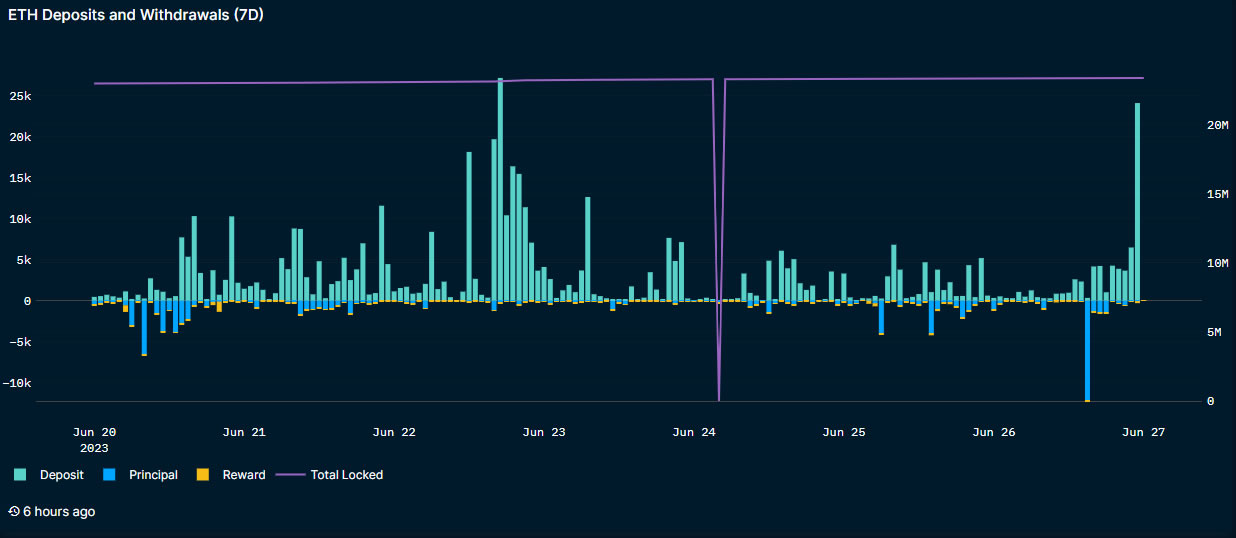Click the bottom of the Total Locked line dip

719,399
